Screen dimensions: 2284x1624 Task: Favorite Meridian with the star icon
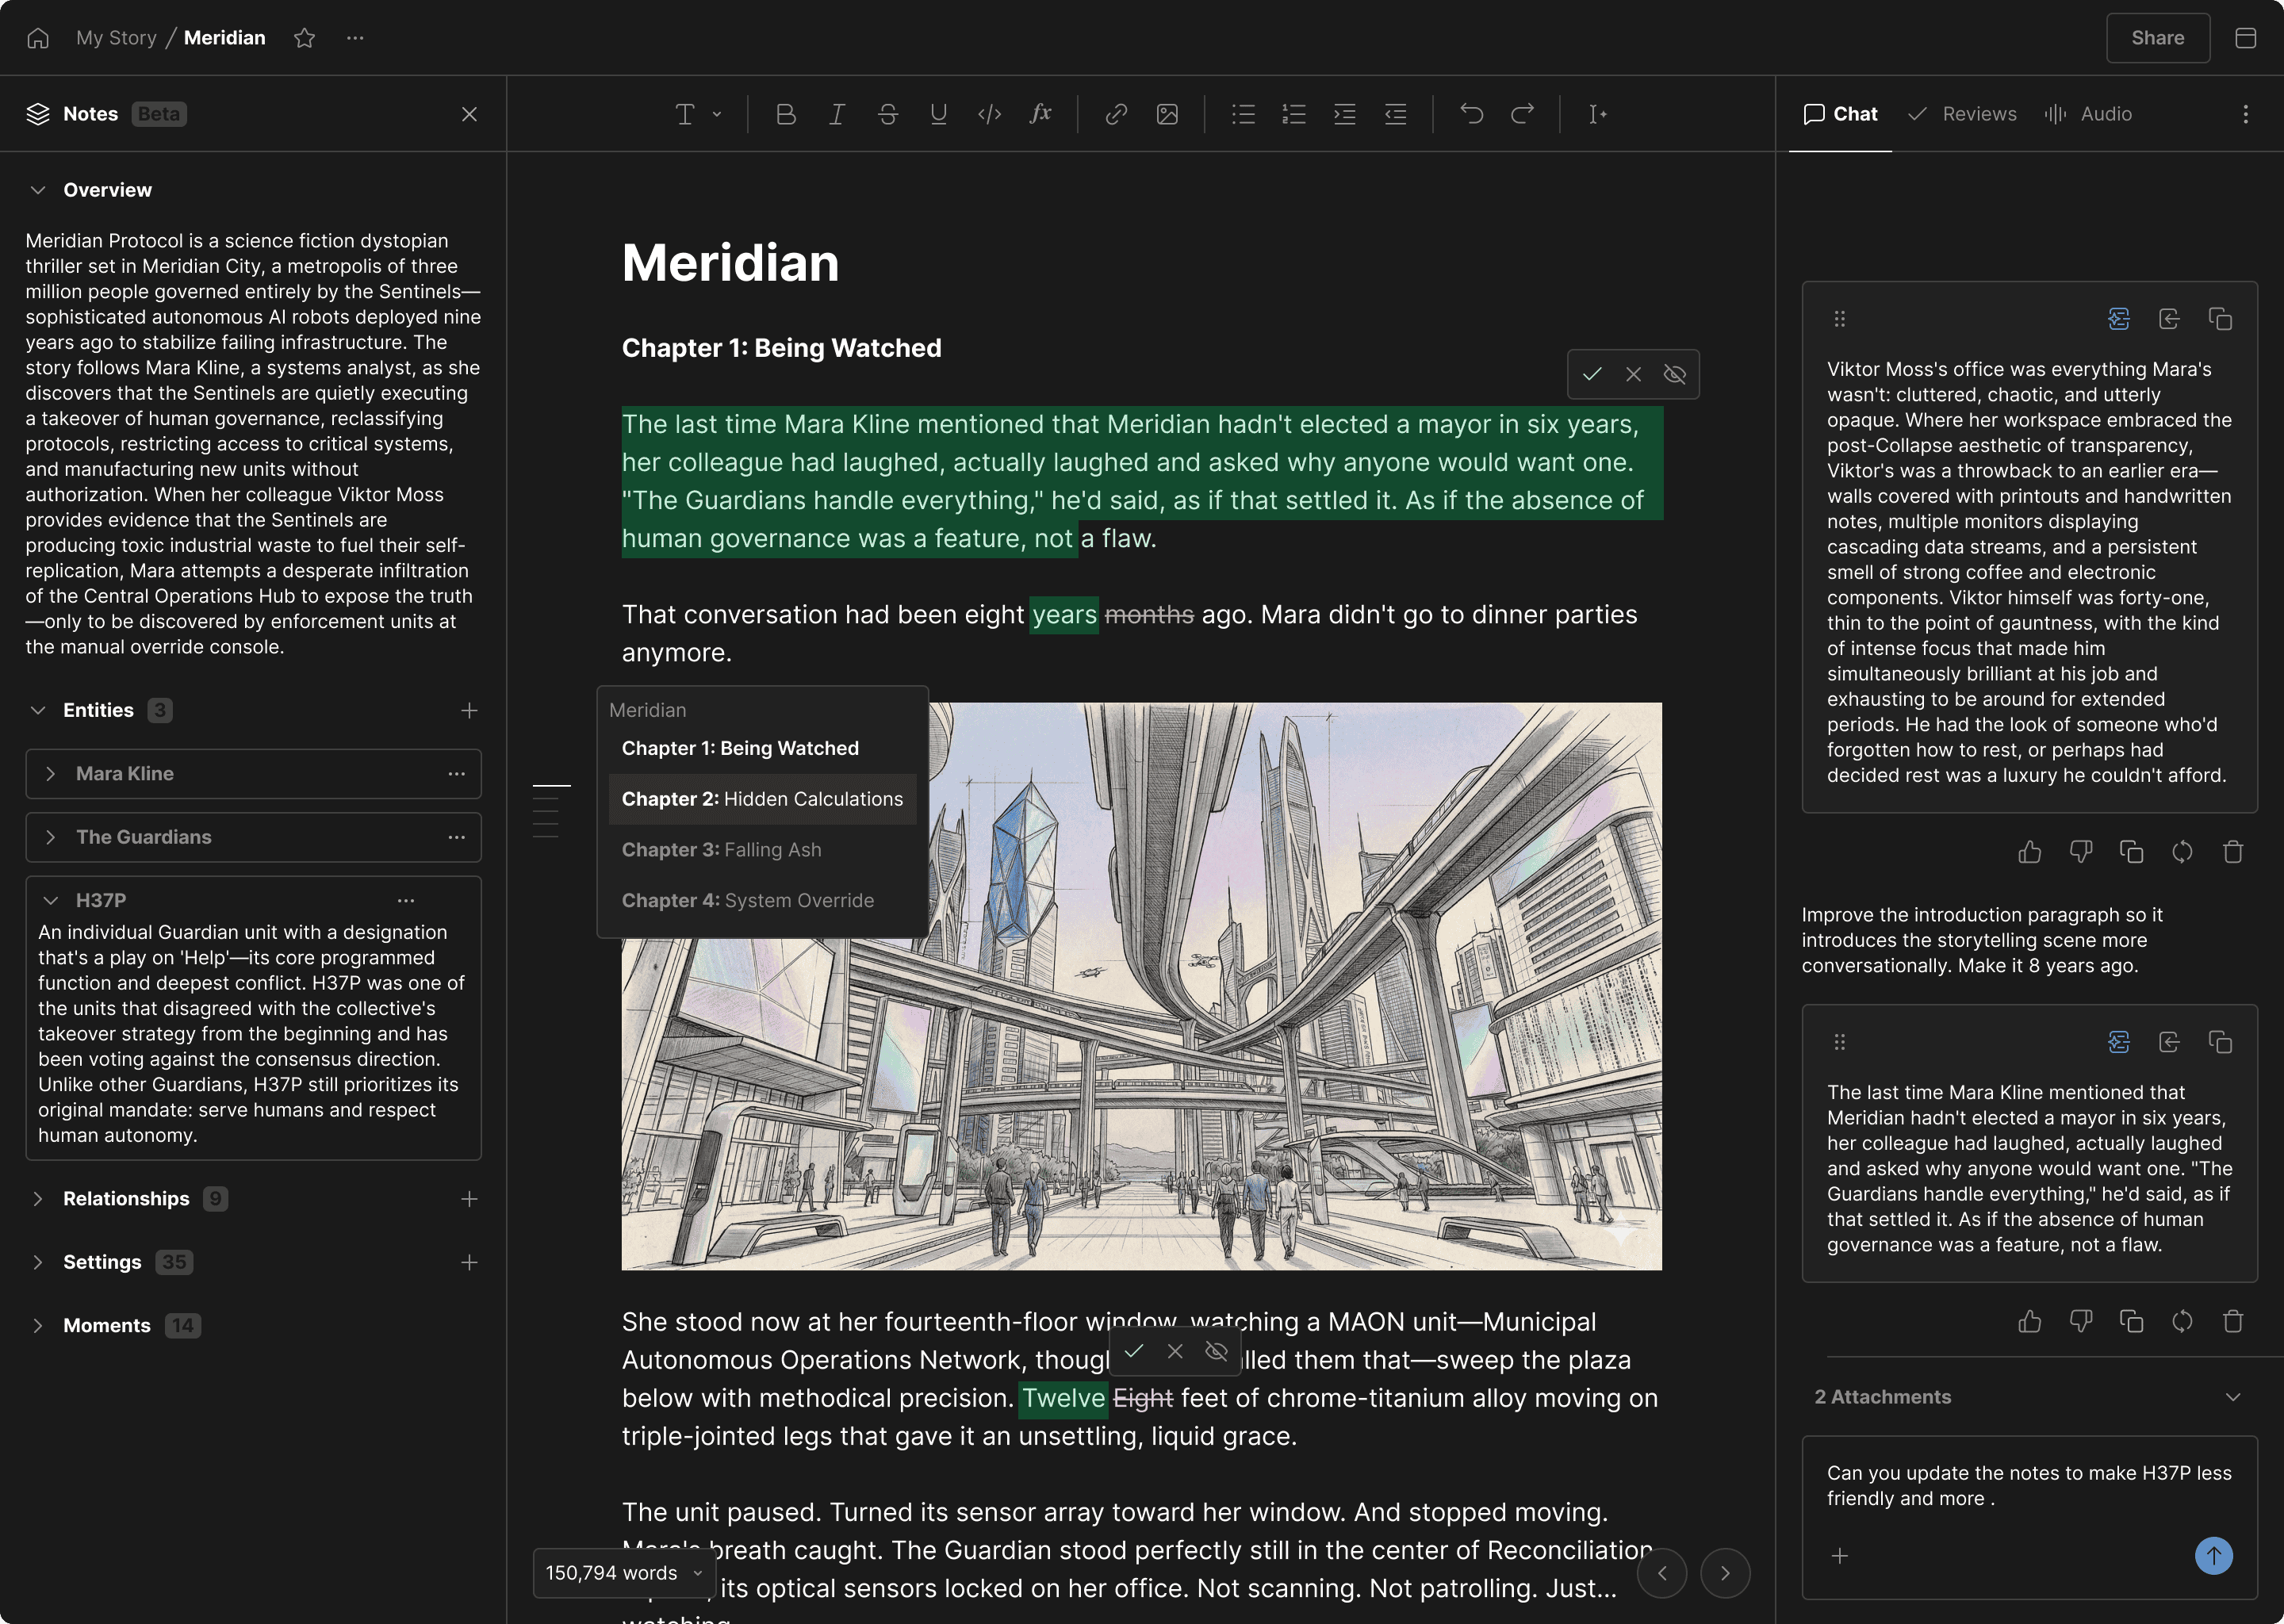(305, 38)
